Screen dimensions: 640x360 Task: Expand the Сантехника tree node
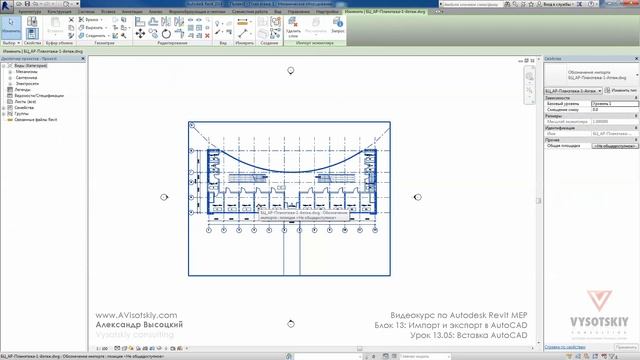[10, 78]
